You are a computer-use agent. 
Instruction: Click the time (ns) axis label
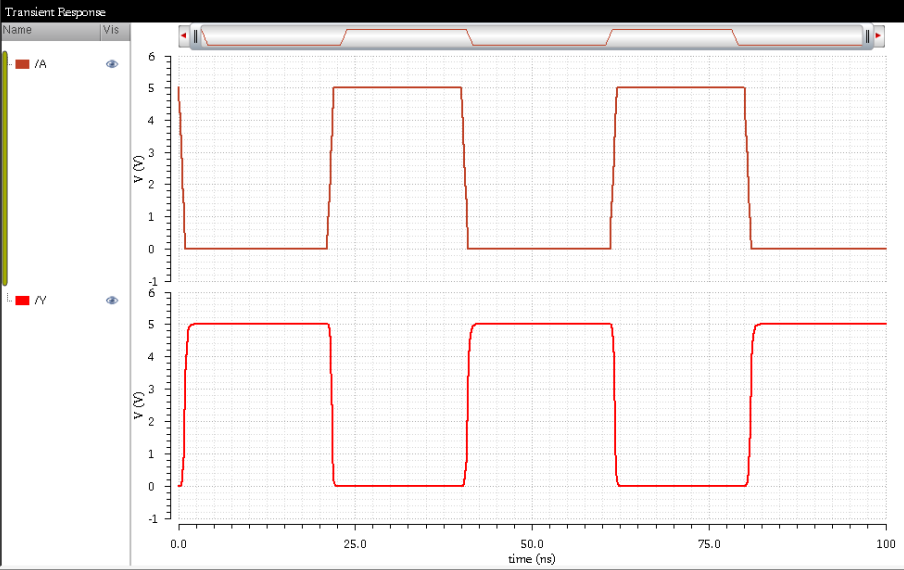(532, 558)
